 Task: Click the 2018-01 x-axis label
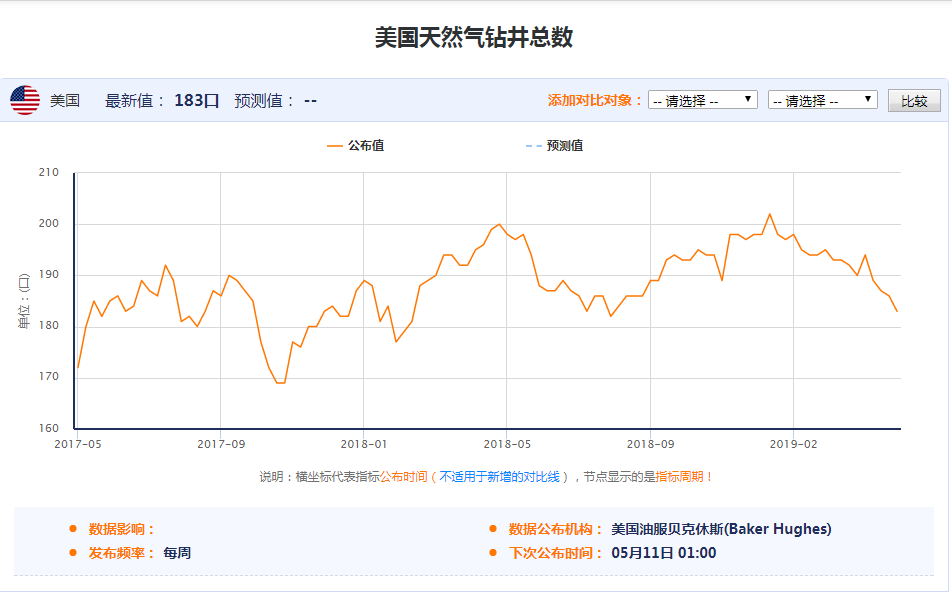[363, 443]
